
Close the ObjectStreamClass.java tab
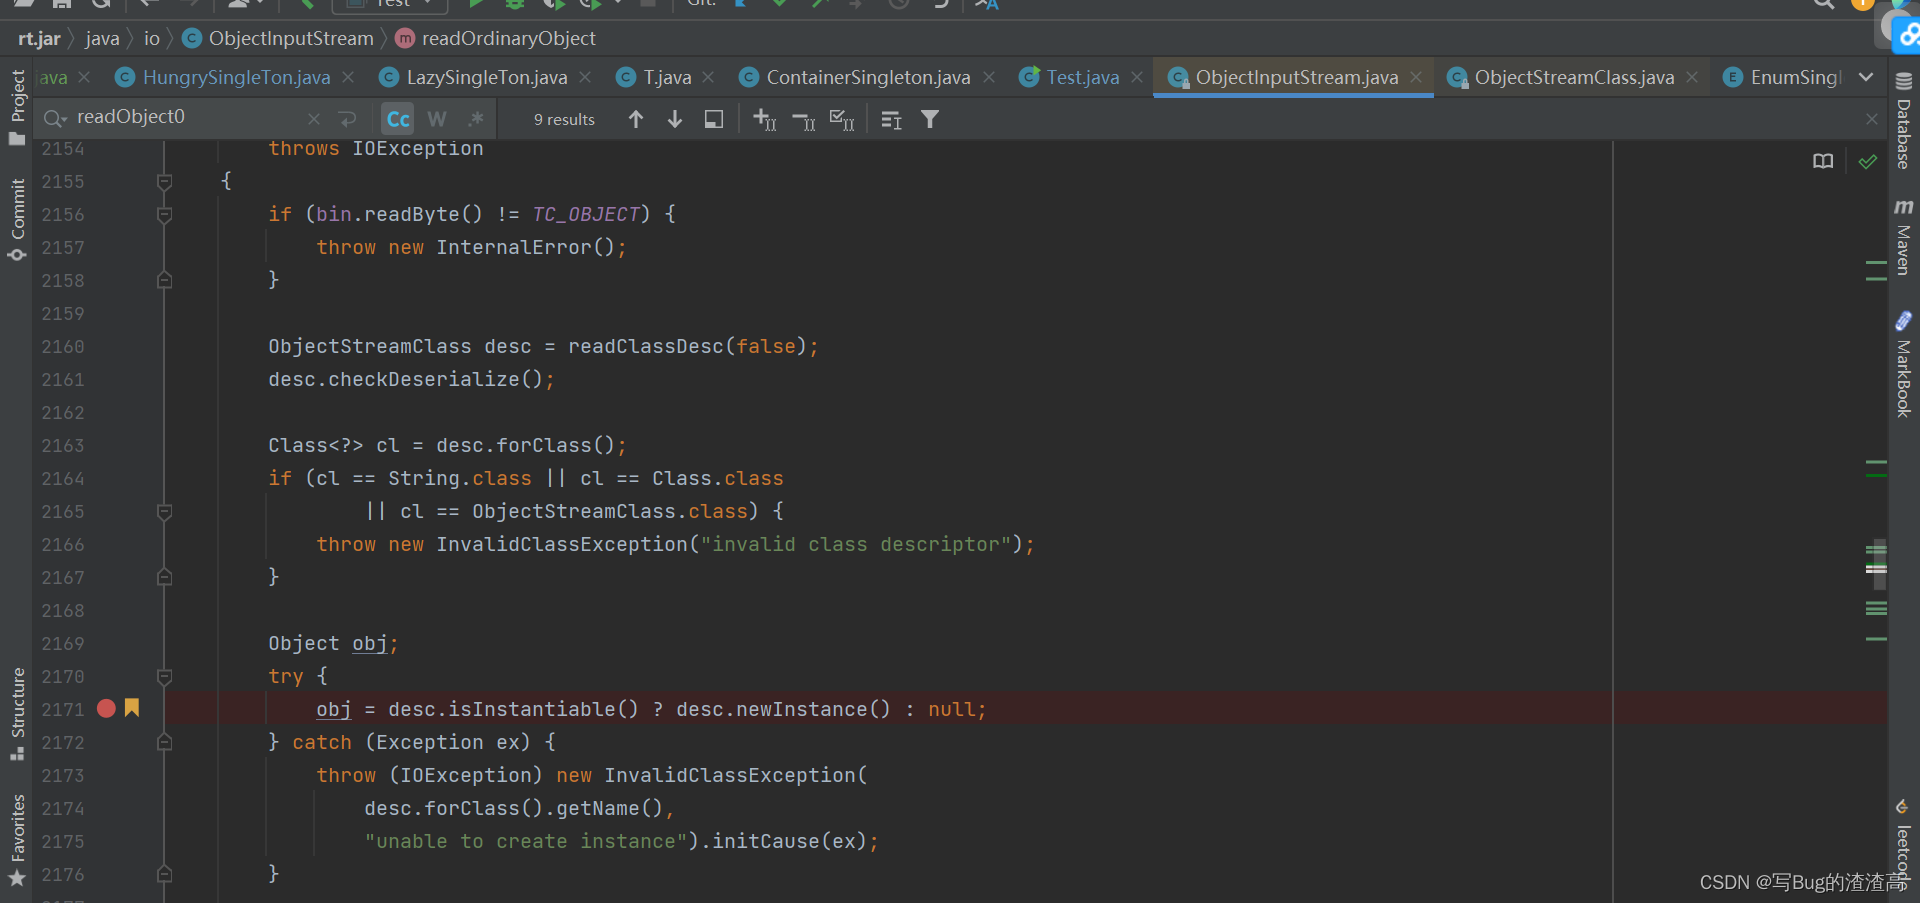tap(1692, 77)
